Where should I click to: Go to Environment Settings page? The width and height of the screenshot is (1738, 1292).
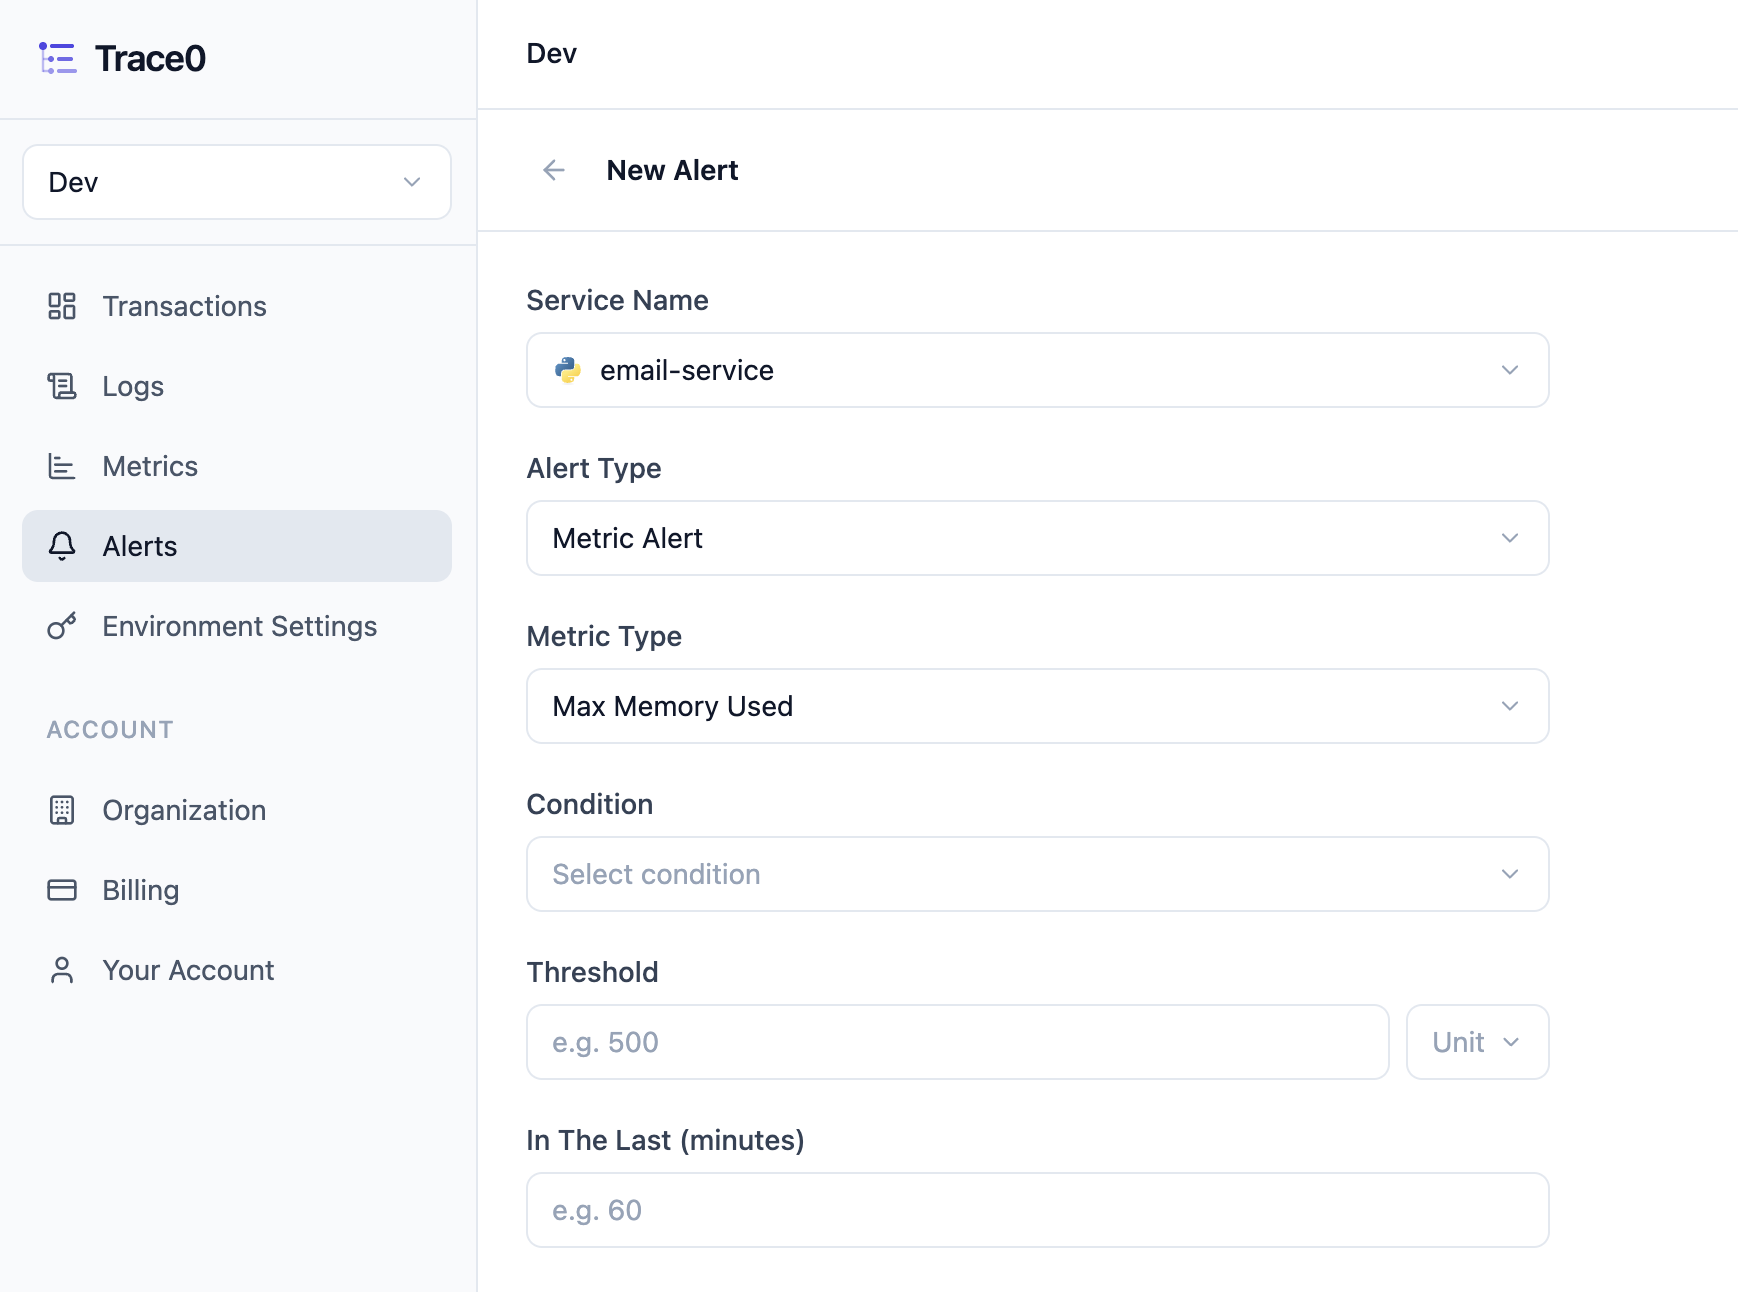(x=237, y=626)
